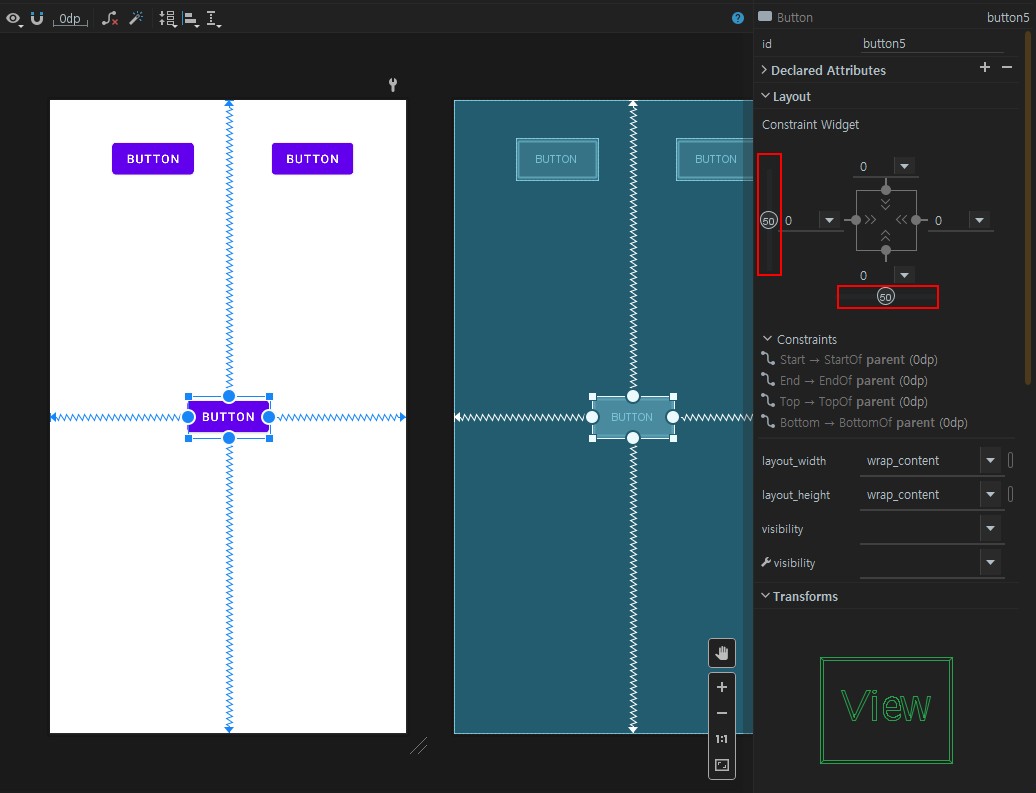The height and width of the screenshot is (793, 1036).
Task: Click the vertical bias slider knob showing 50
Action: pos(768,221)
